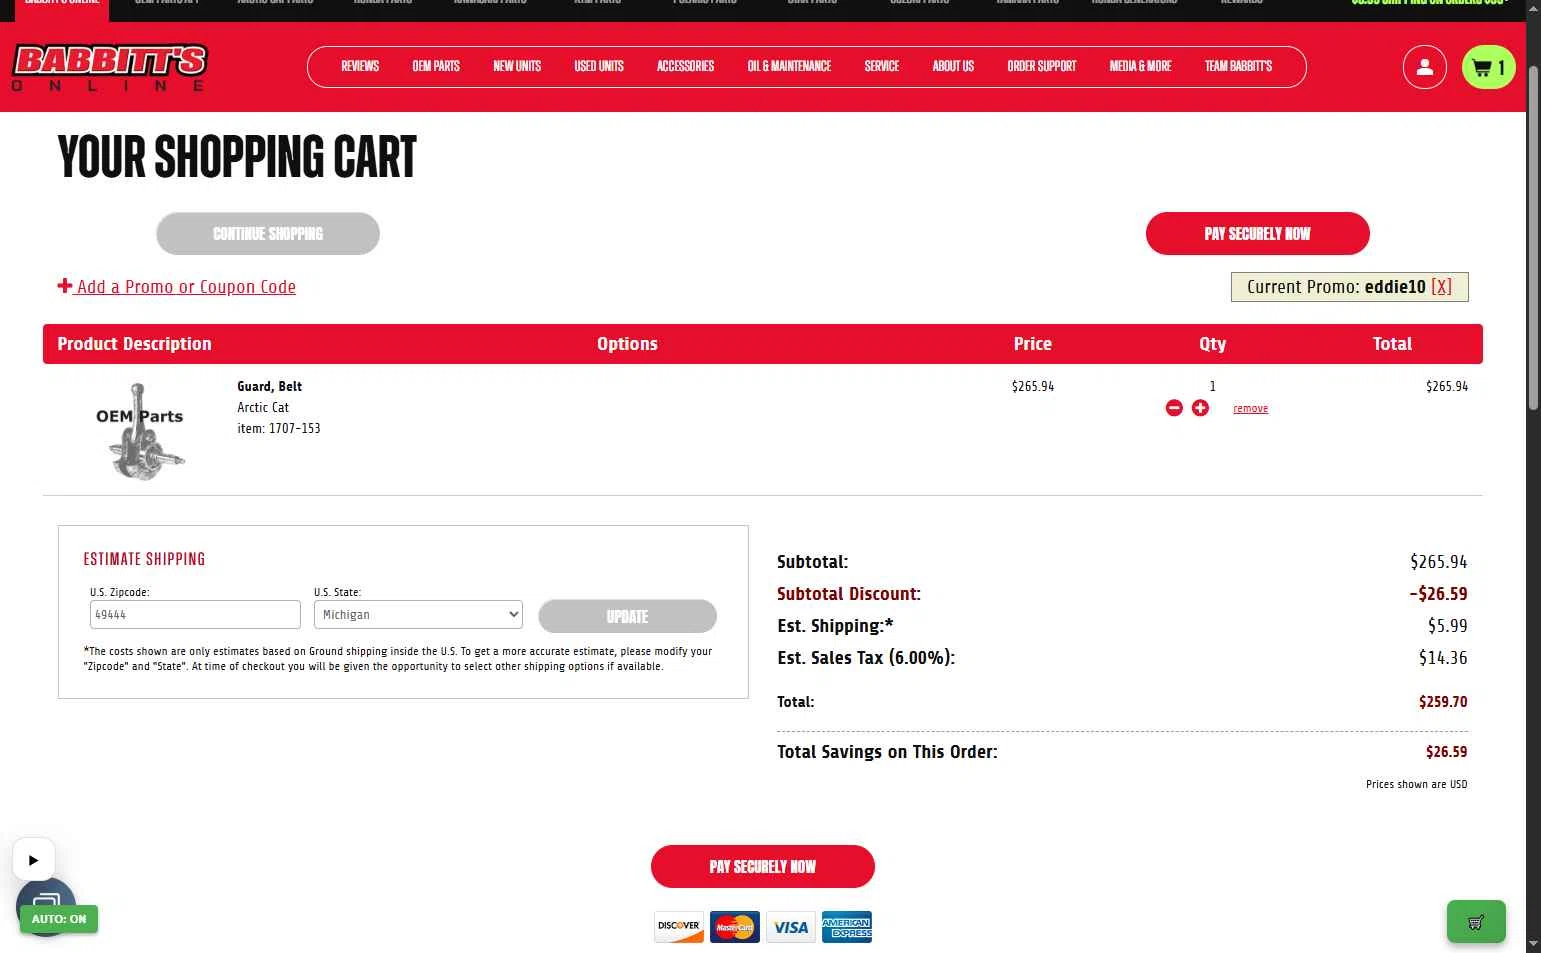Click the order Total $259.70
1541x953 pixels.
(x=1443, y=702)
